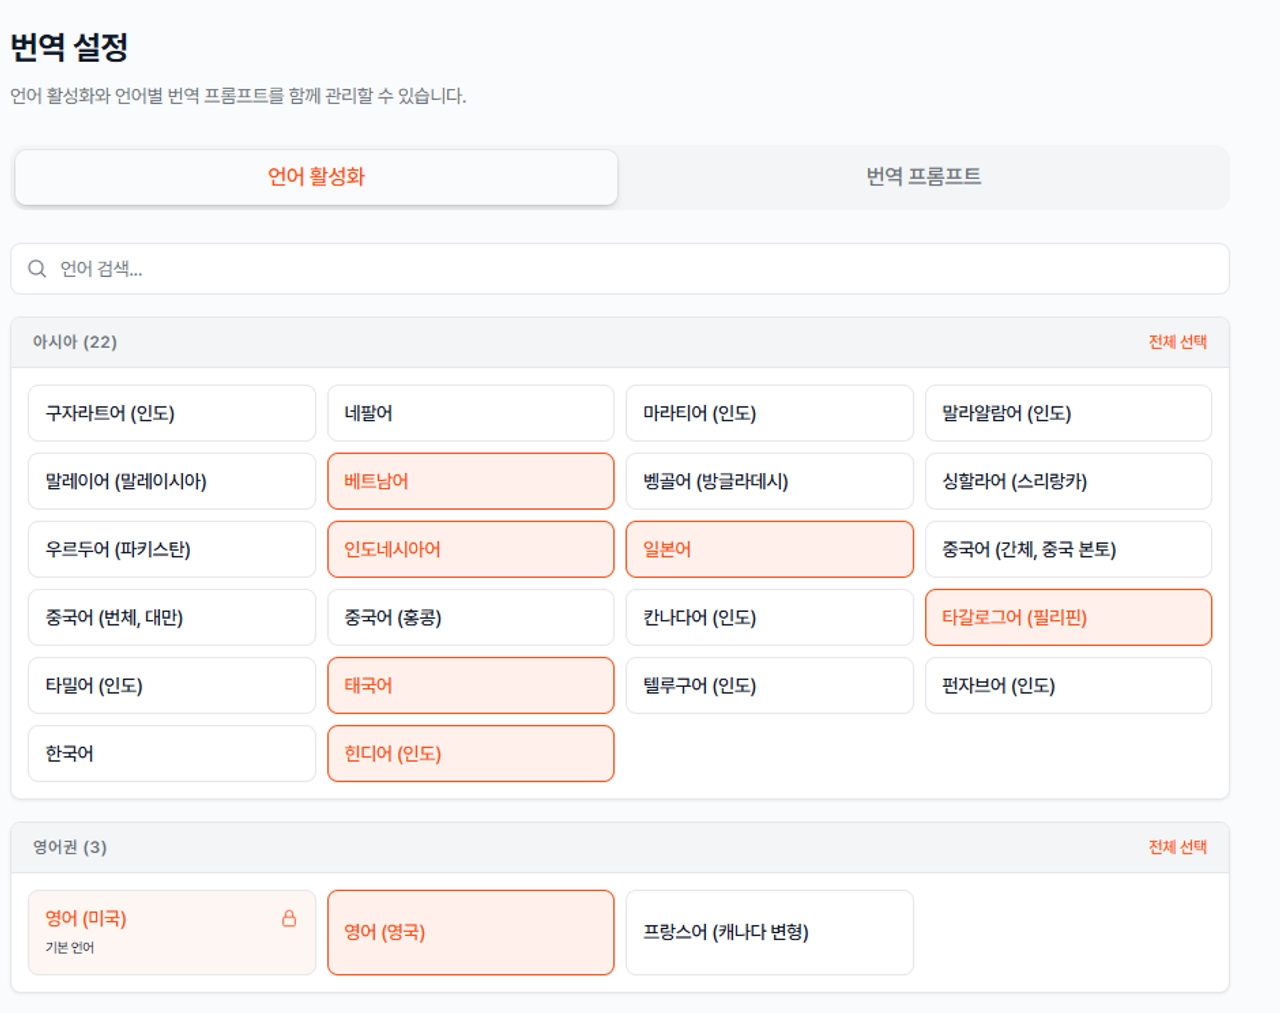Select all languages in 아시아 section
Image resolution: width=1280 pixels, height=1013 pixels.
tap(1177, 342)
